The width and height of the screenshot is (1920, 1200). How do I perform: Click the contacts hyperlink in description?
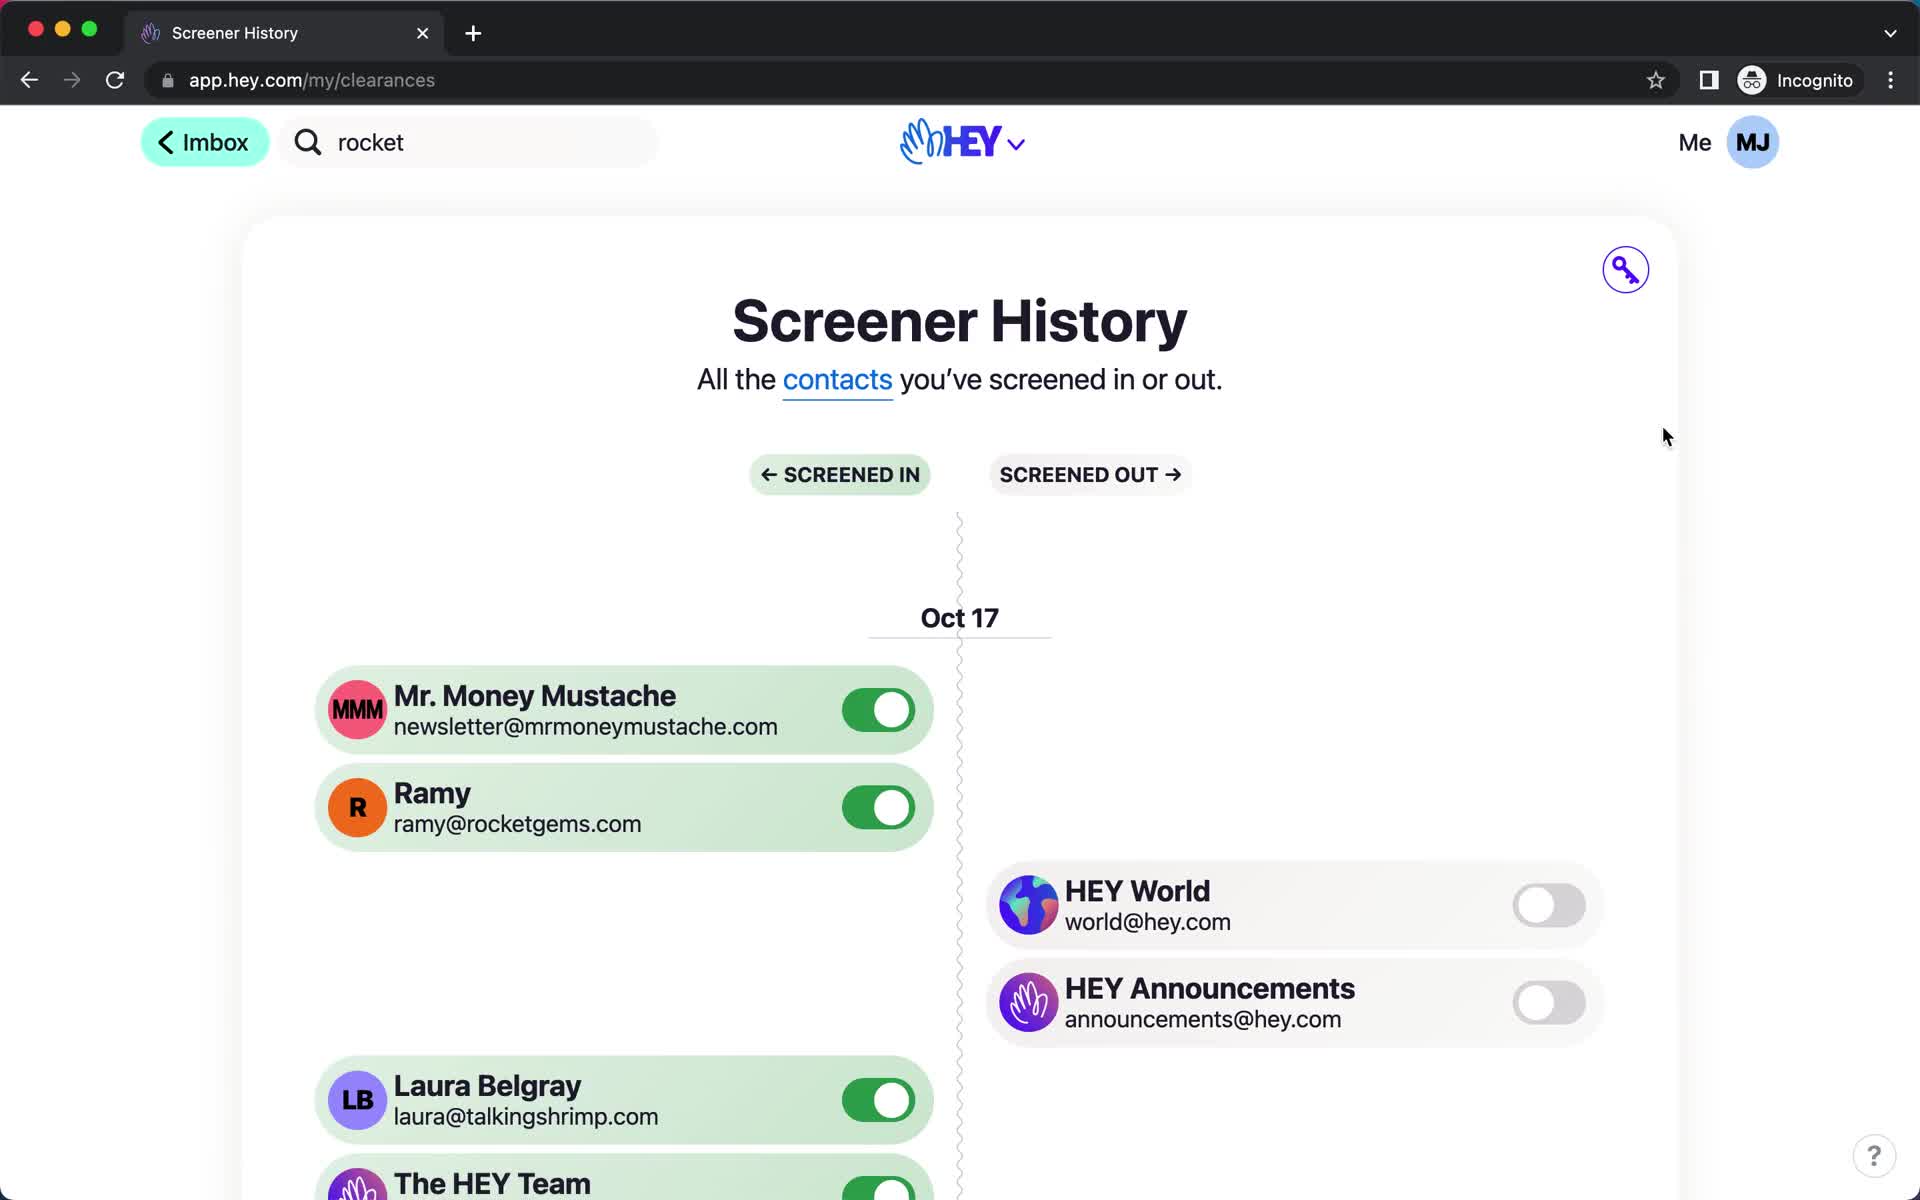point(836,379)
